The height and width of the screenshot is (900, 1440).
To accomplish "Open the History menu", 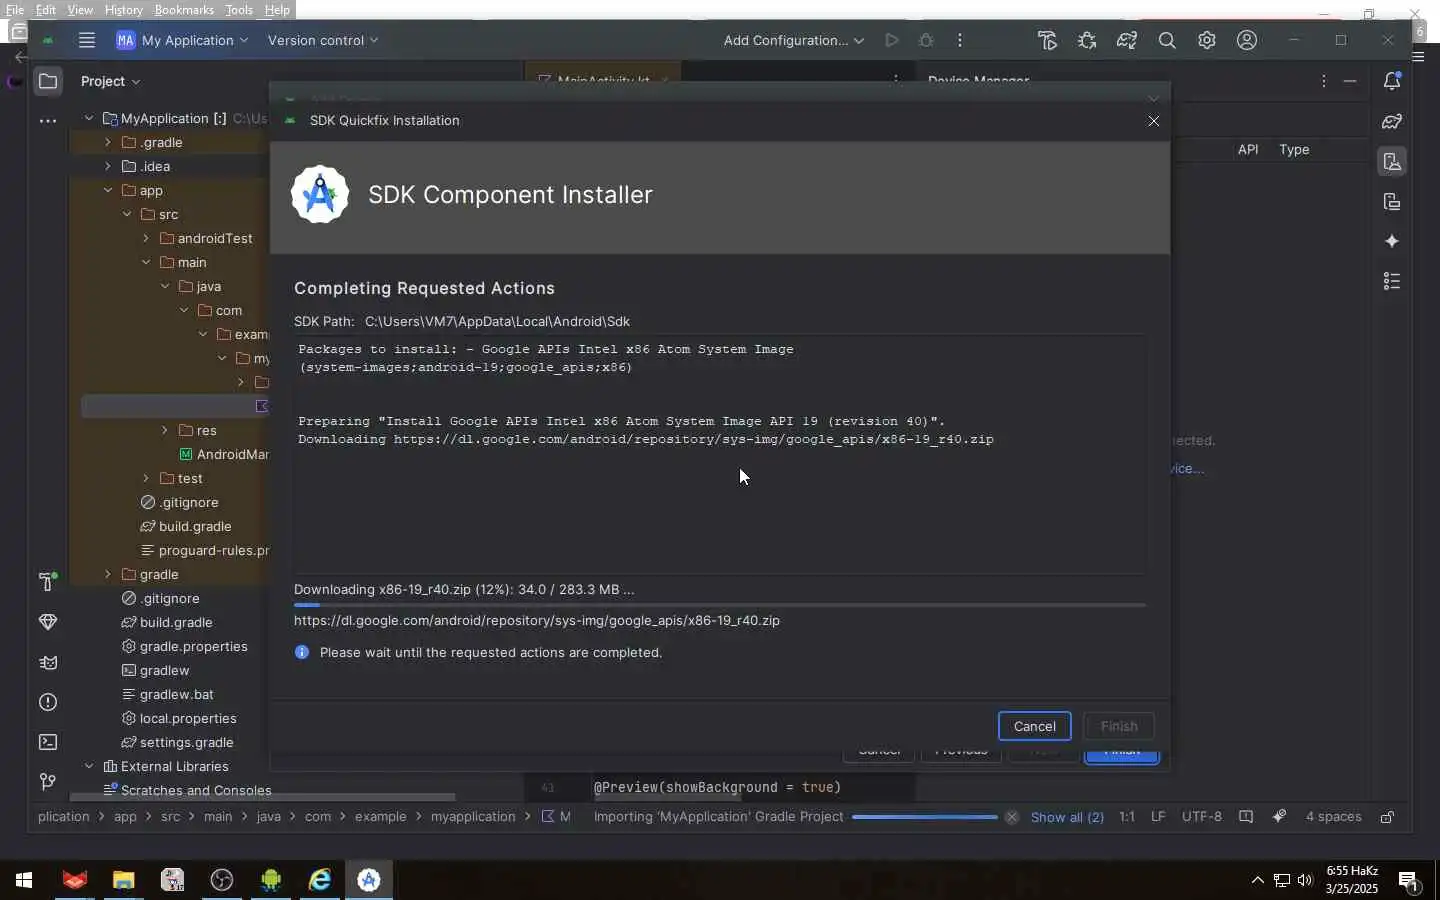I will pyautogui.click(x=124, y=10).
